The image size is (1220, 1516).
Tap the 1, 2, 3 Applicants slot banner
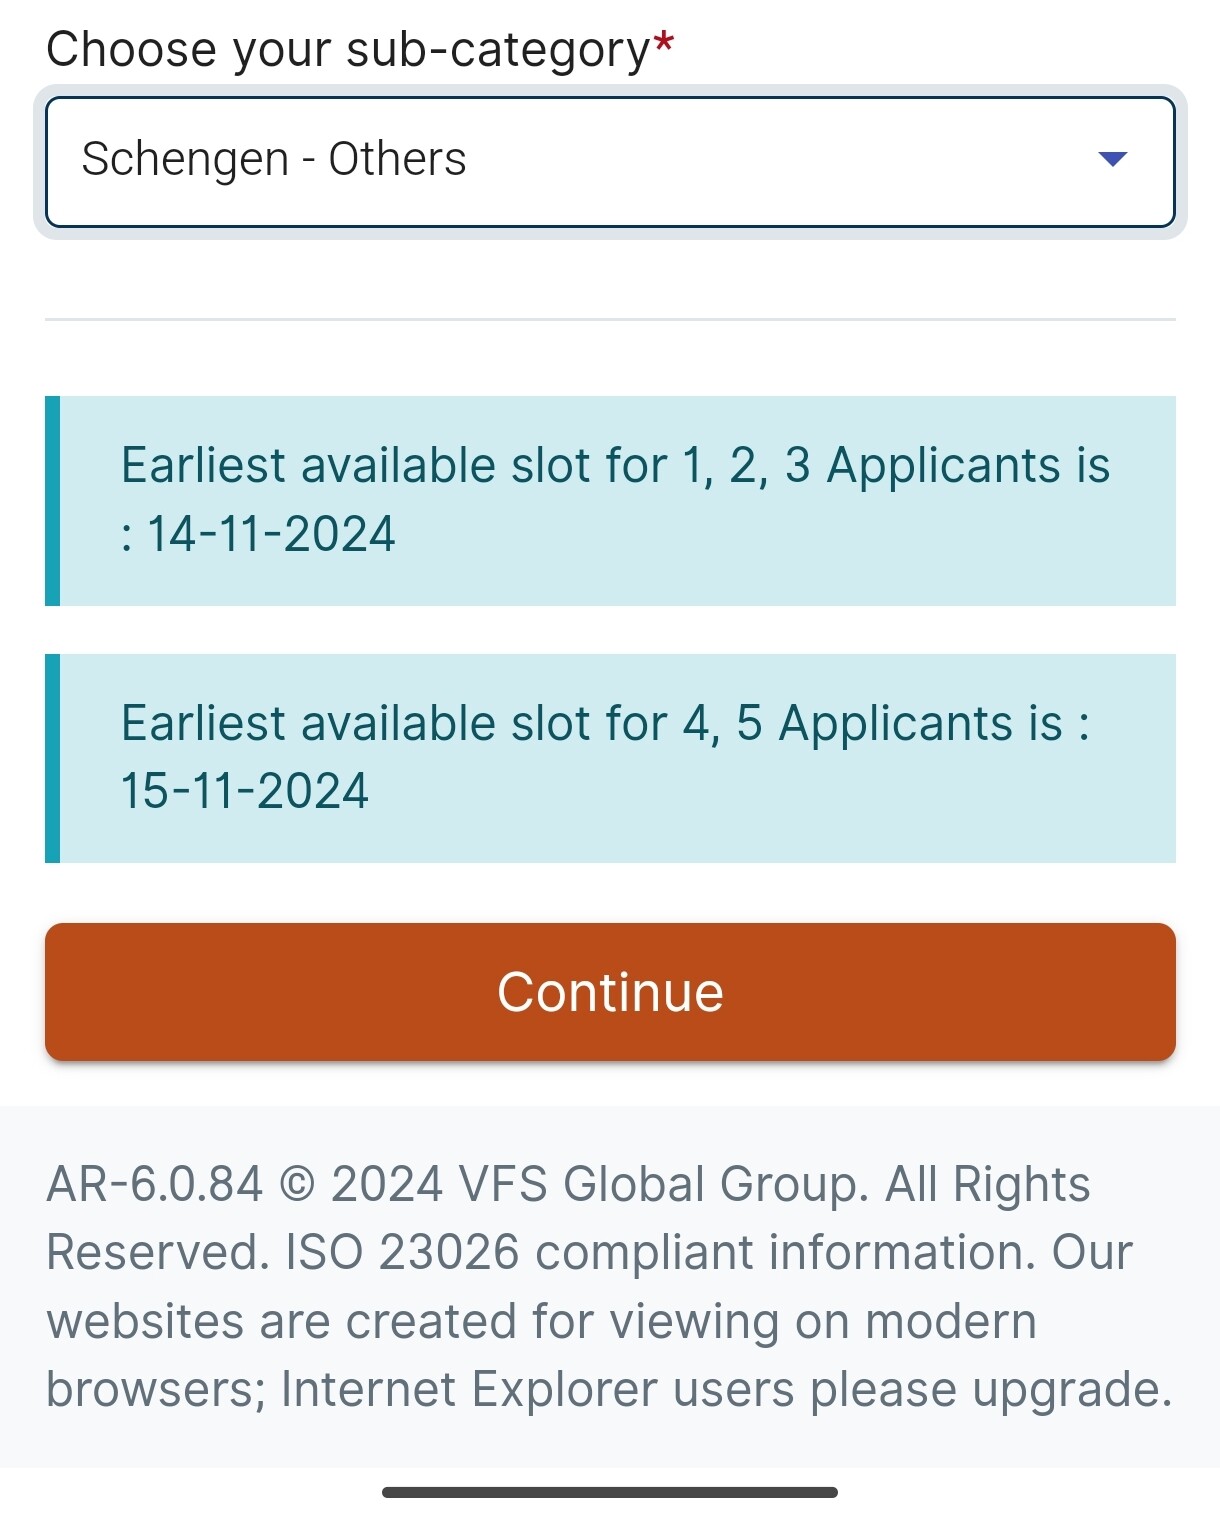[610, 501]
